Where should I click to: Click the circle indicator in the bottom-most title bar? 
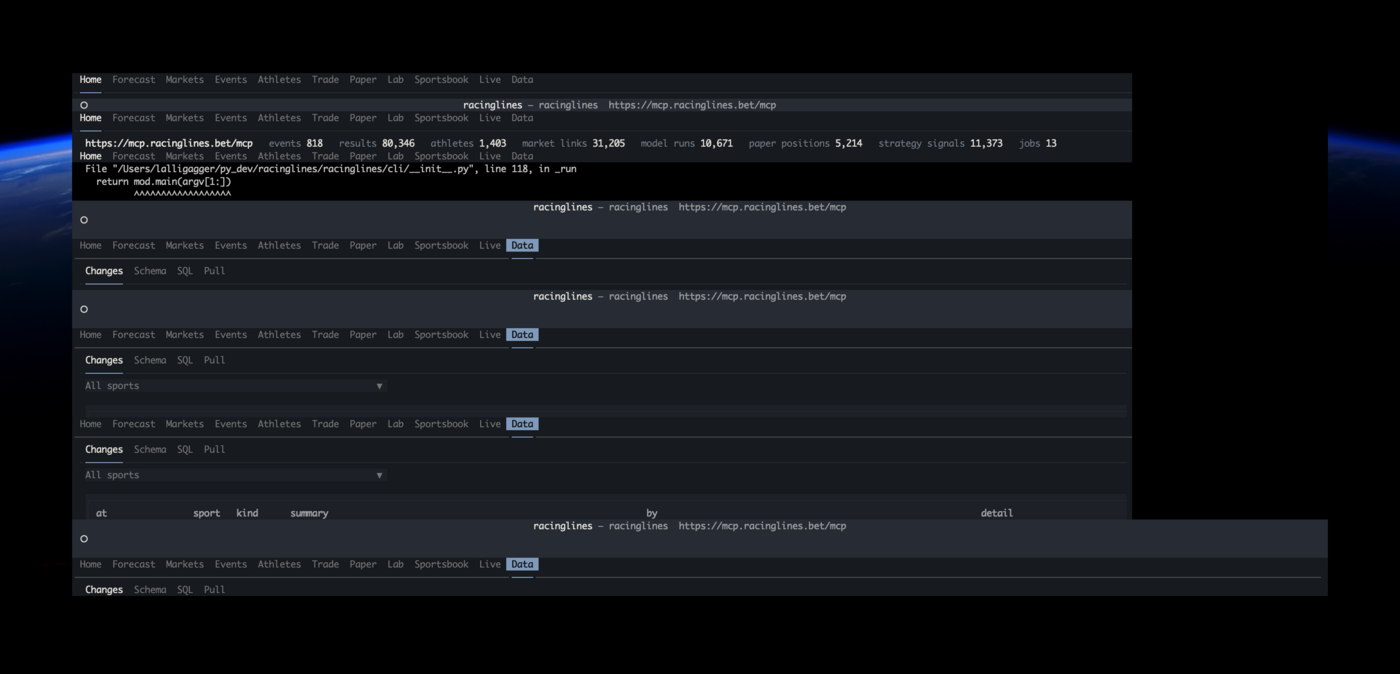[x=84, y=539]
